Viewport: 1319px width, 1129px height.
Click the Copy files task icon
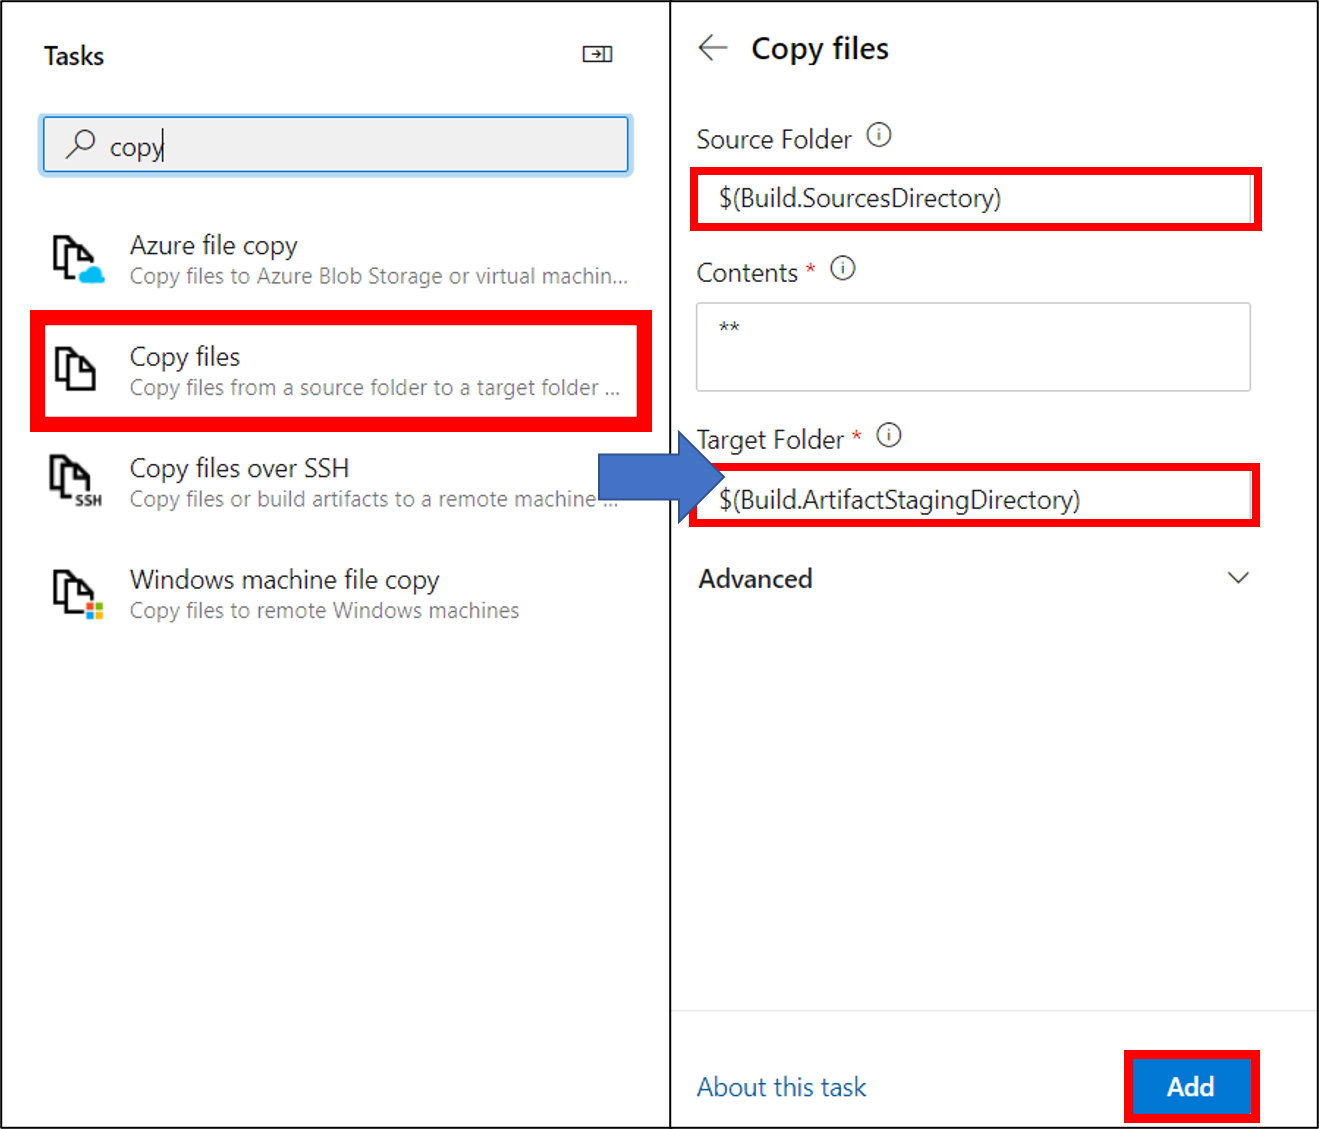point(75,369)
